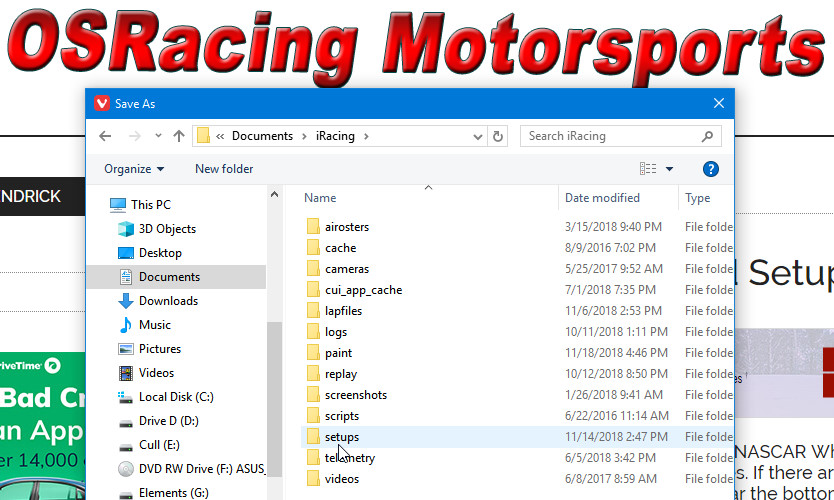
Task: Click the Back navigation arrow
Action: pos(105,136)
